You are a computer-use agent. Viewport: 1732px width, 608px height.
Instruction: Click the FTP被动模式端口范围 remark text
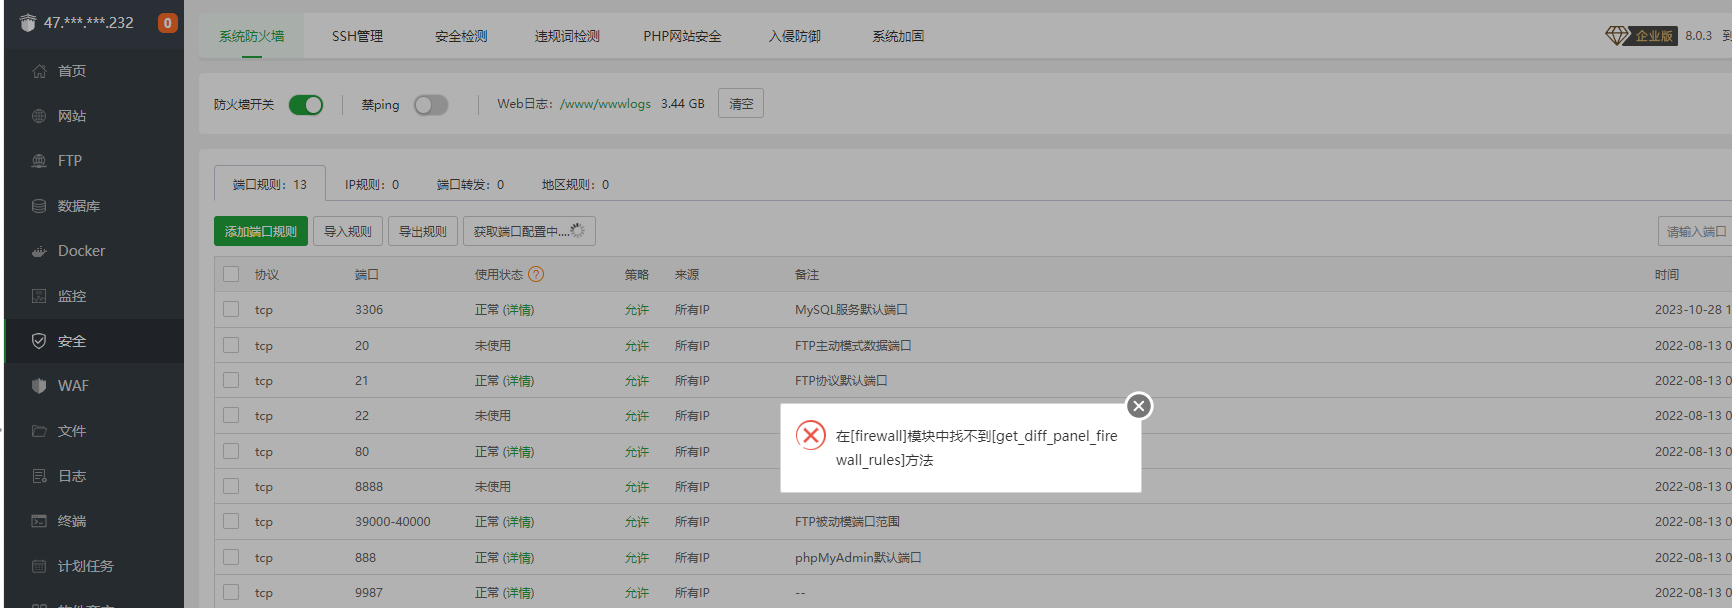point(847,522)
